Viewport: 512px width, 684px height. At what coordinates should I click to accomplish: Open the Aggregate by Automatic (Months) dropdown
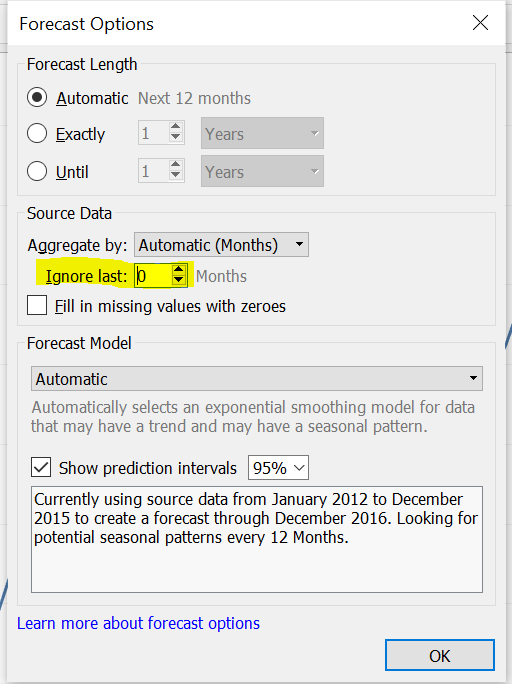point(221,245)
